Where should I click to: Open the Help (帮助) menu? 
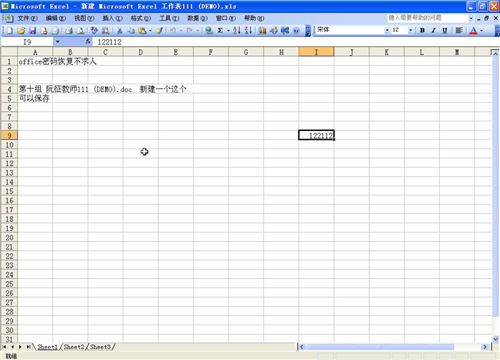point(254,18)
